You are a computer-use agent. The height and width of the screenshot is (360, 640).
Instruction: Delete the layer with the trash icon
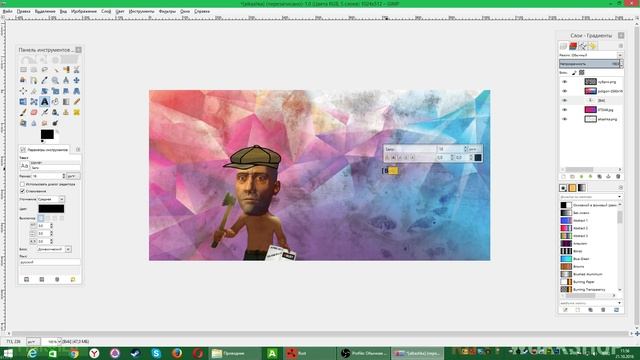pos(618,176)
